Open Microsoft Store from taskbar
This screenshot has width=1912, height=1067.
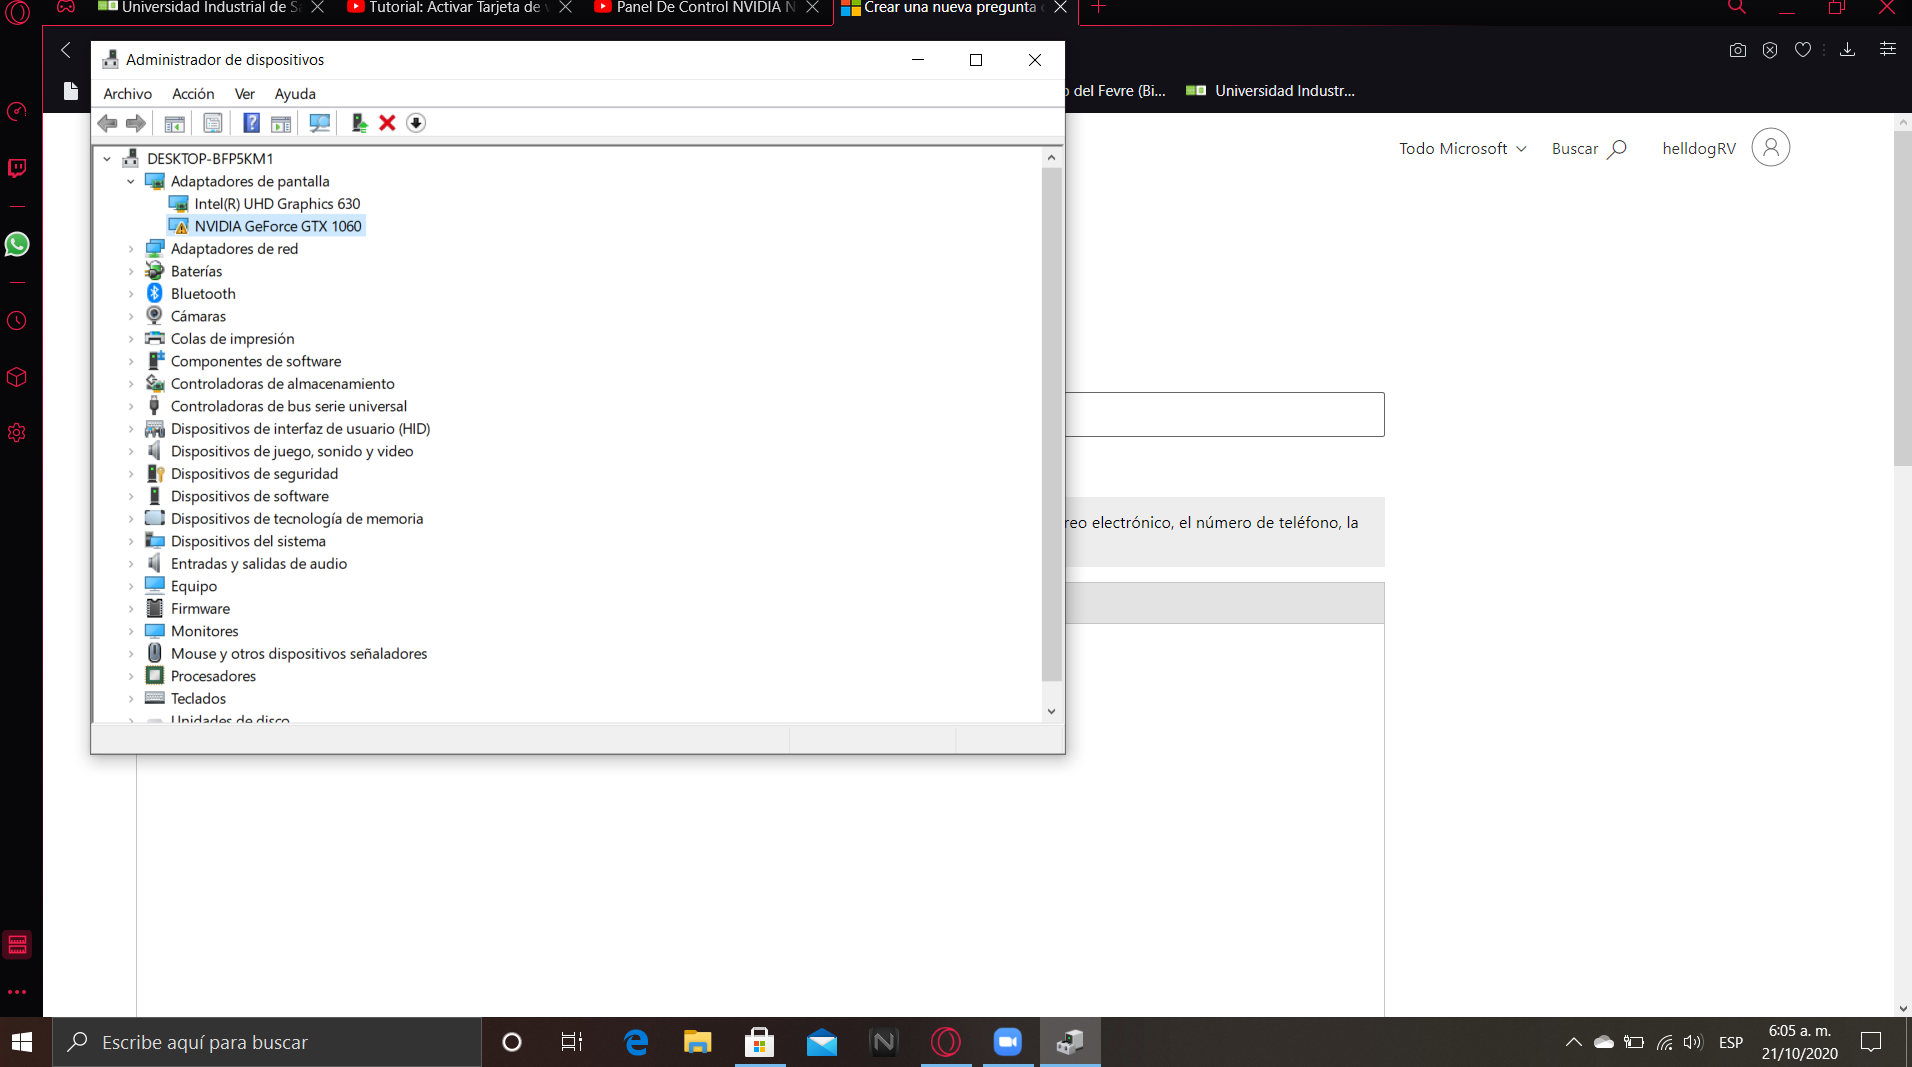760,1042
